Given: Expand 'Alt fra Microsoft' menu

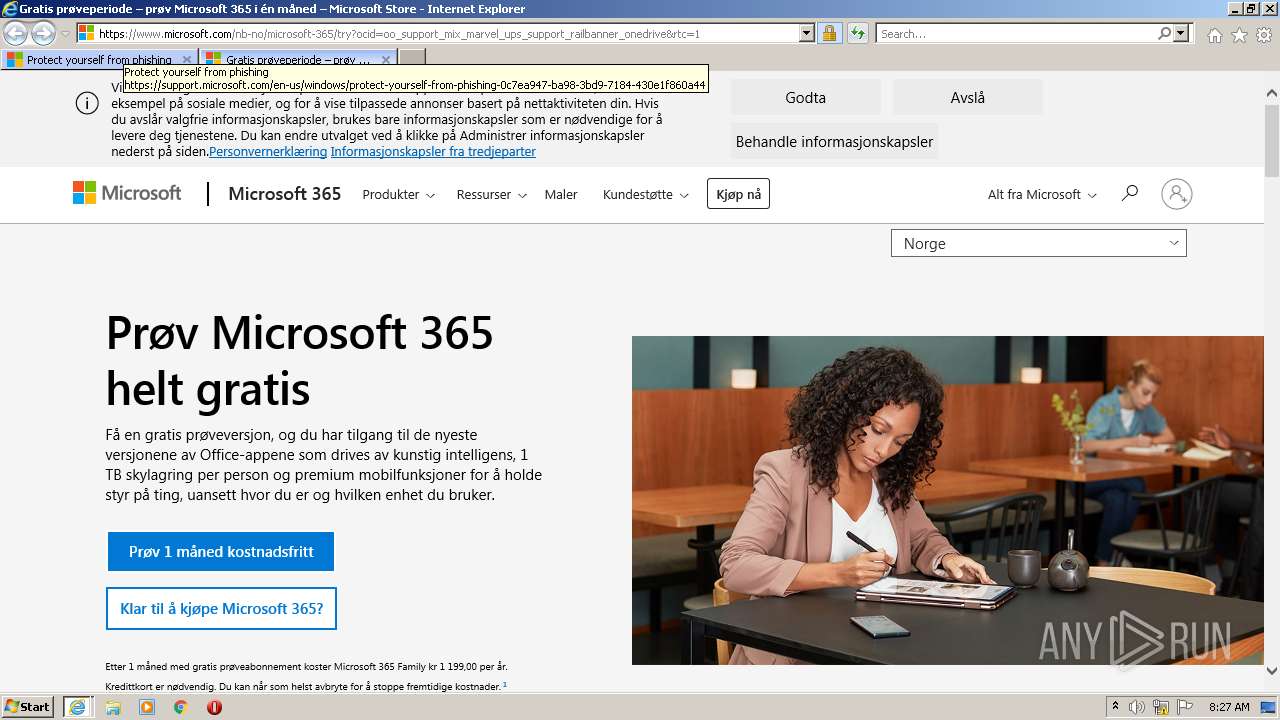Looking at the screenshot, I should tap(1042, 194).
